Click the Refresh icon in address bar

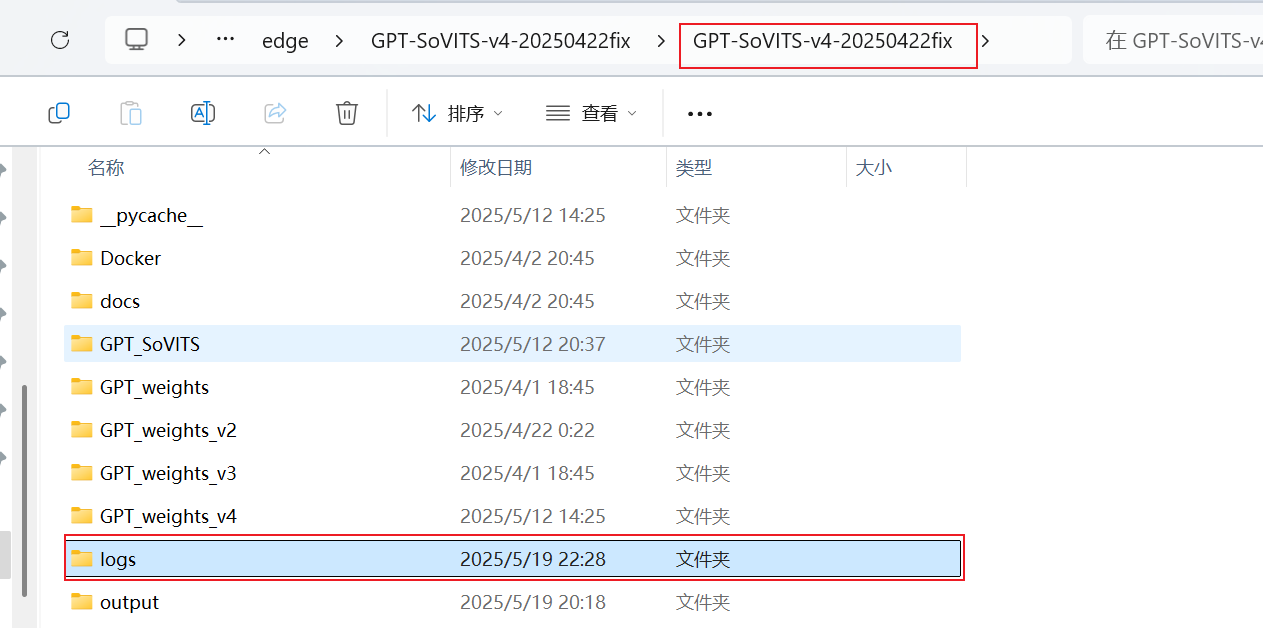coord(60,40)
